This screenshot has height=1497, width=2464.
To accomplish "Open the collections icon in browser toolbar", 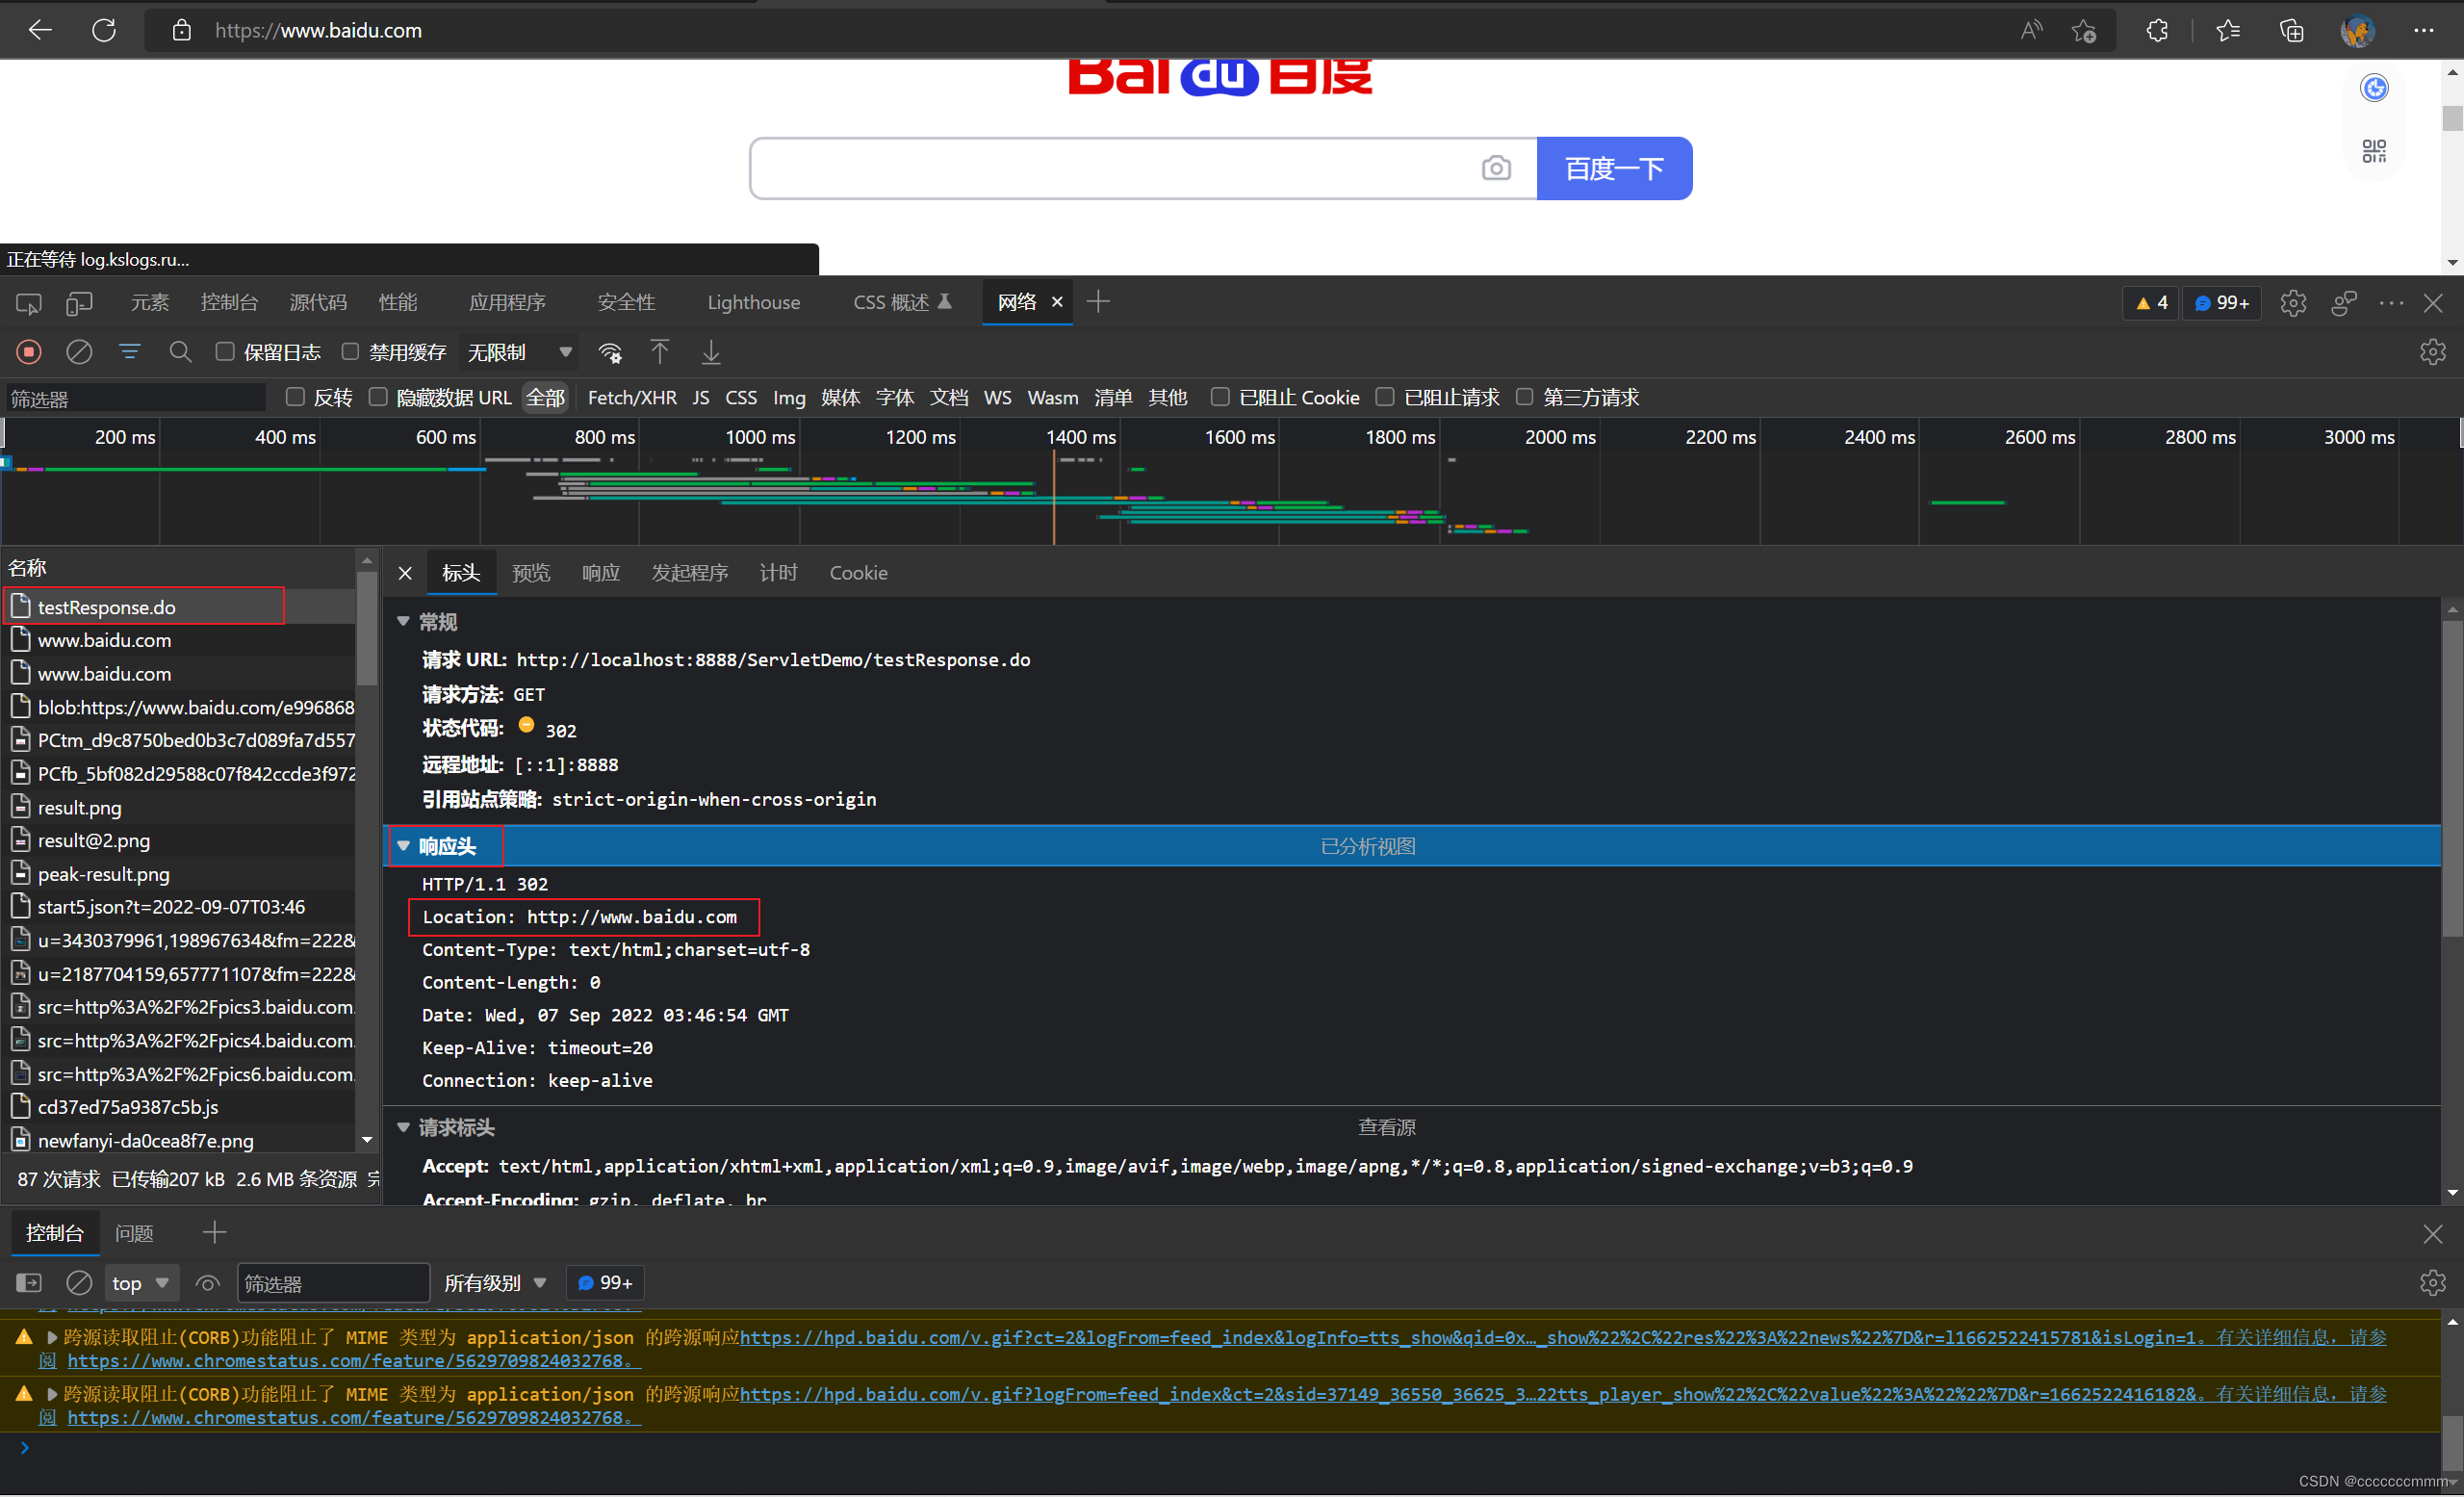I will (2291, 30).
